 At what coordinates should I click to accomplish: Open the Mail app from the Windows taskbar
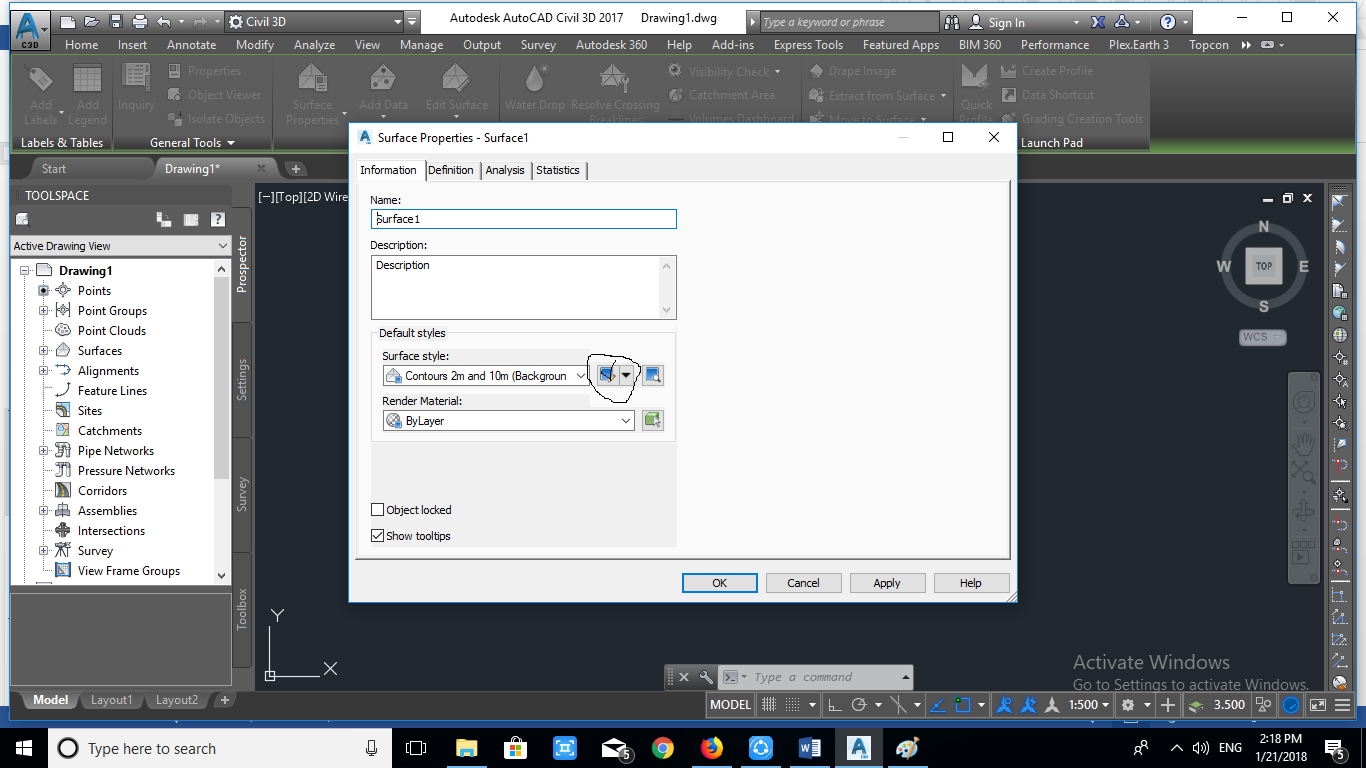coord(615,748)
